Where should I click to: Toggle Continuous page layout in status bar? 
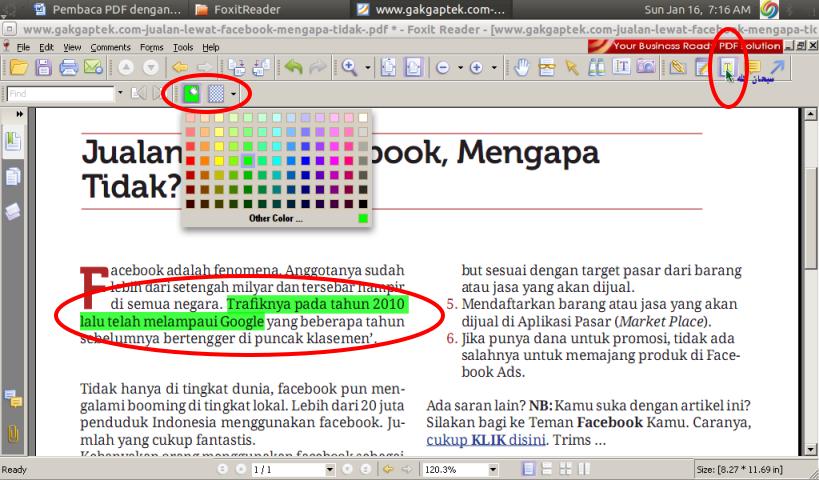(x=547, y=469)
